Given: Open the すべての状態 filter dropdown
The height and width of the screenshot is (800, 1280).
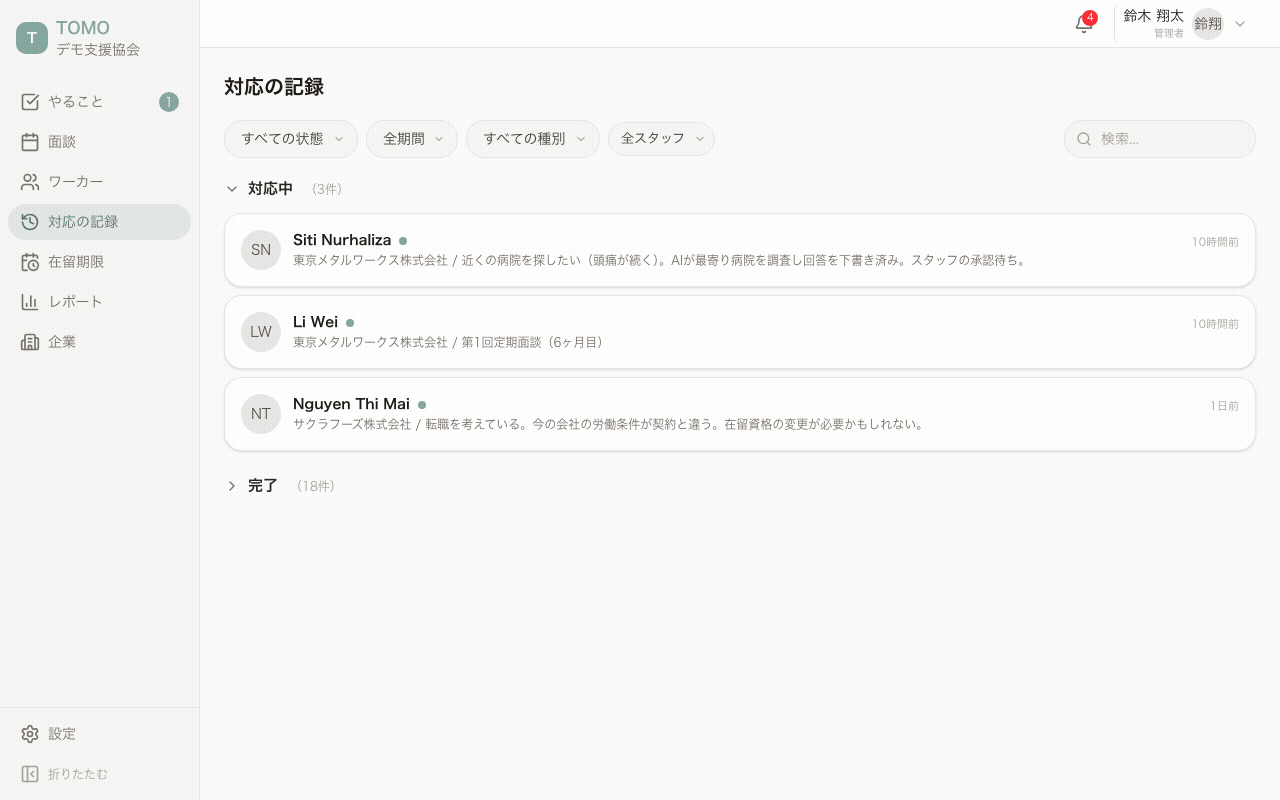Looking at the screenshot, I should coord(290,139).
